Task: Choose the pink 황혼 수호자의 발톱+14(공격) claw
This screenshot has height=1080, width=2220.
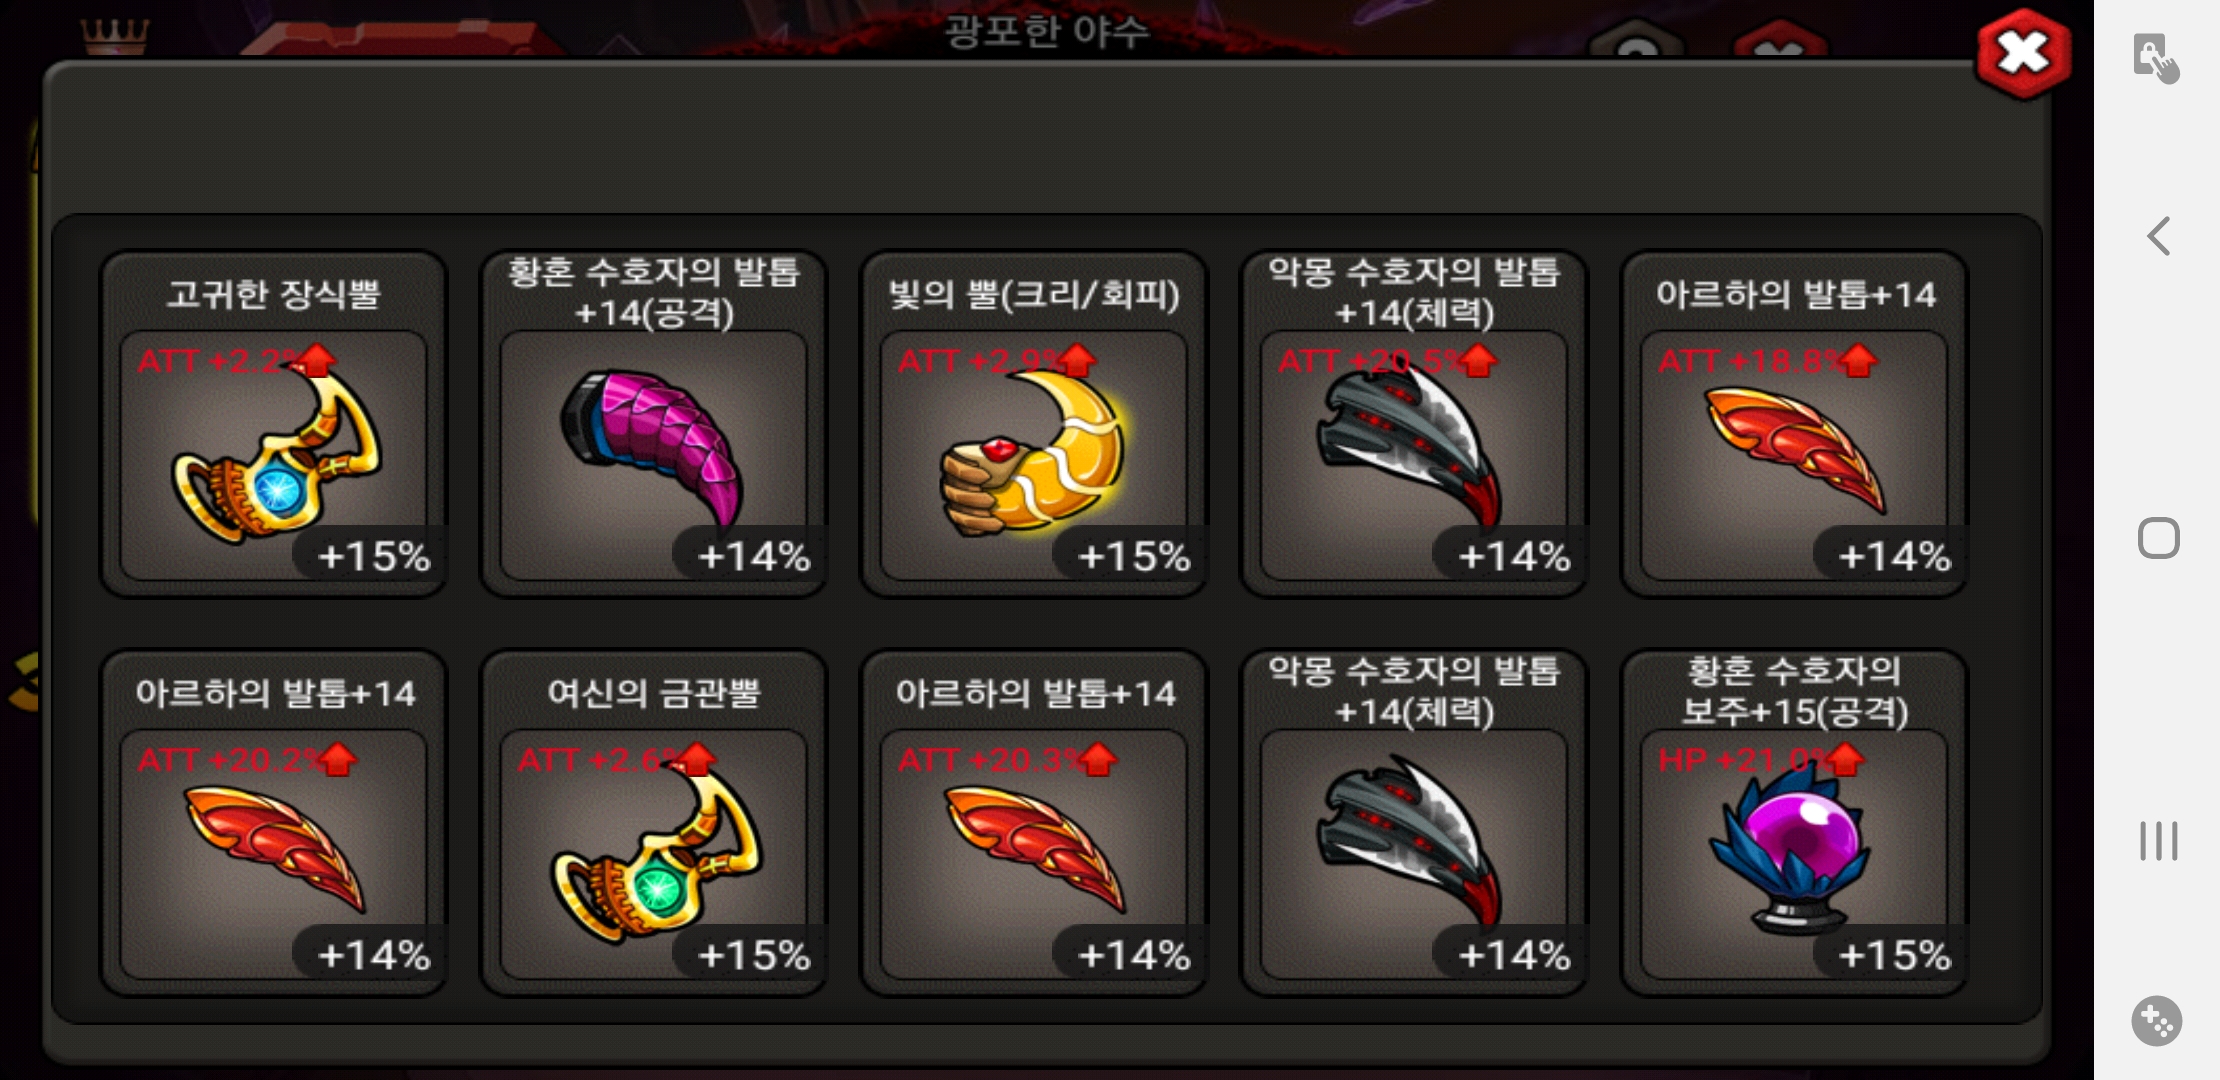Action: [x=653, y=424]
